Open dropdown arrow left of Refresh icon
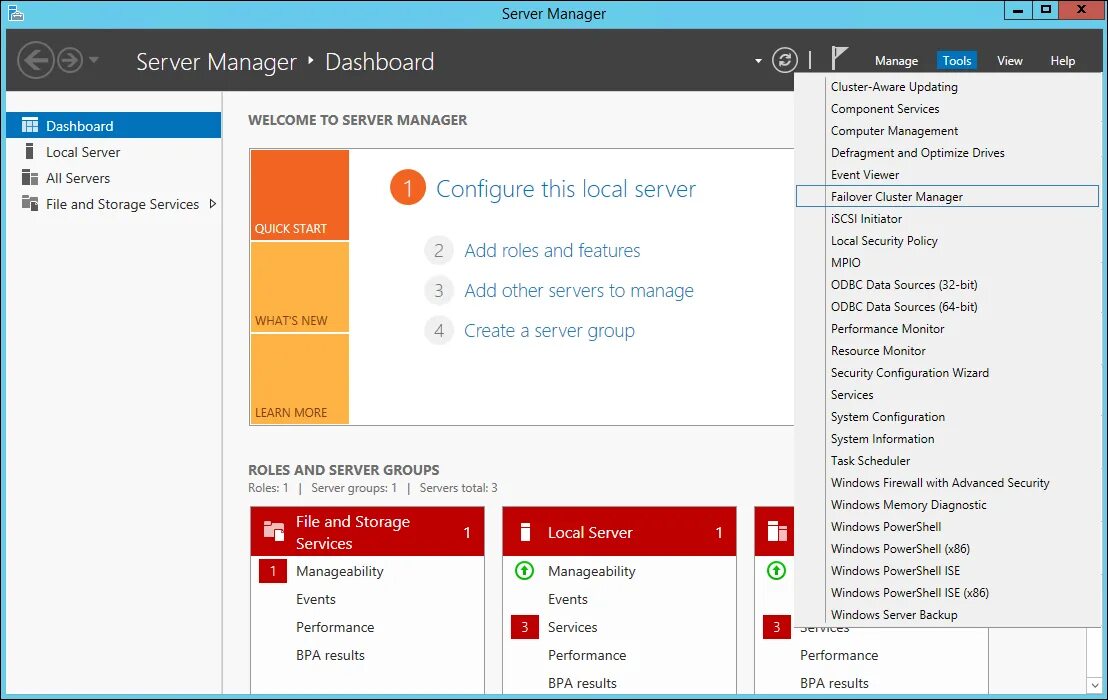Image resolution: width=1108 pixels, height=700 pixels. tap(758, 61)
